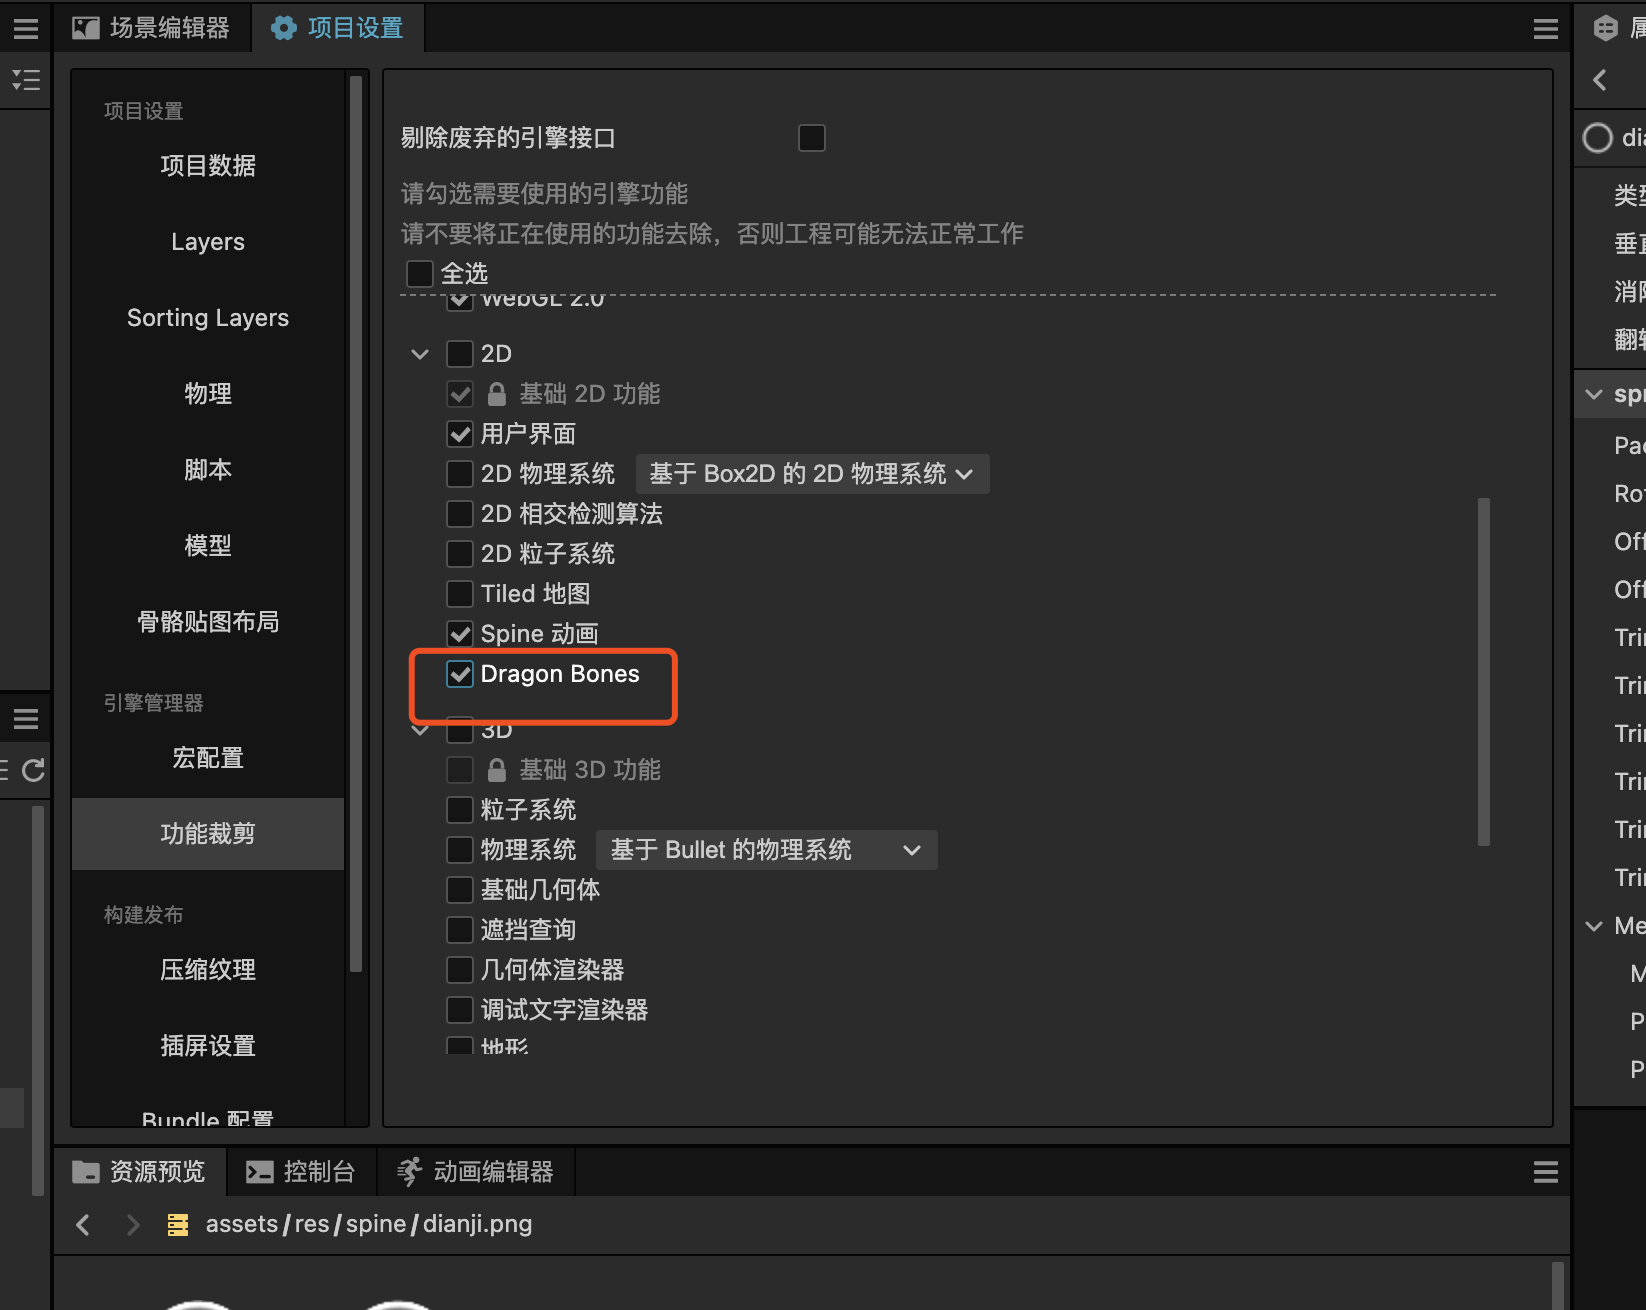1646x1310 pixels.
Task: Click the refresh icon in left panel
Action: pyautogui.click(x=34, y=770)
